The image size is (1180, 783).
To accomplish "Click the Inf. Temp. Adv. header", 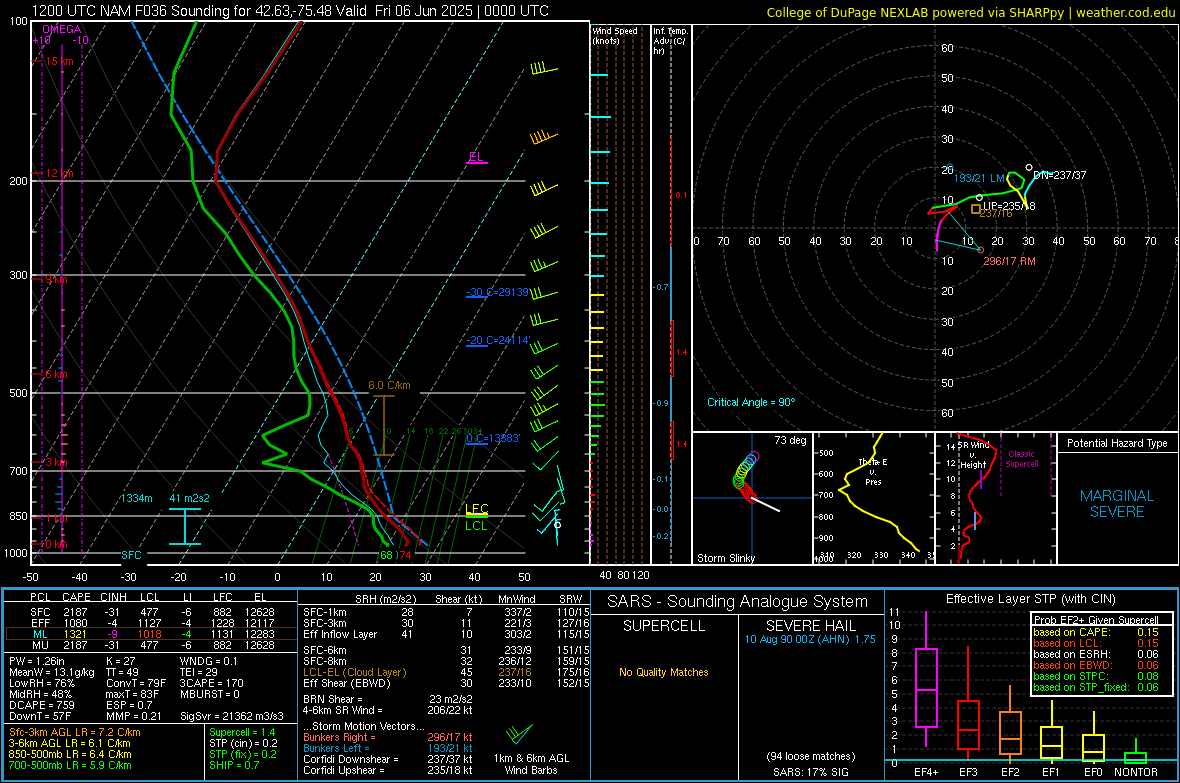I will click(x=670, y=41).
